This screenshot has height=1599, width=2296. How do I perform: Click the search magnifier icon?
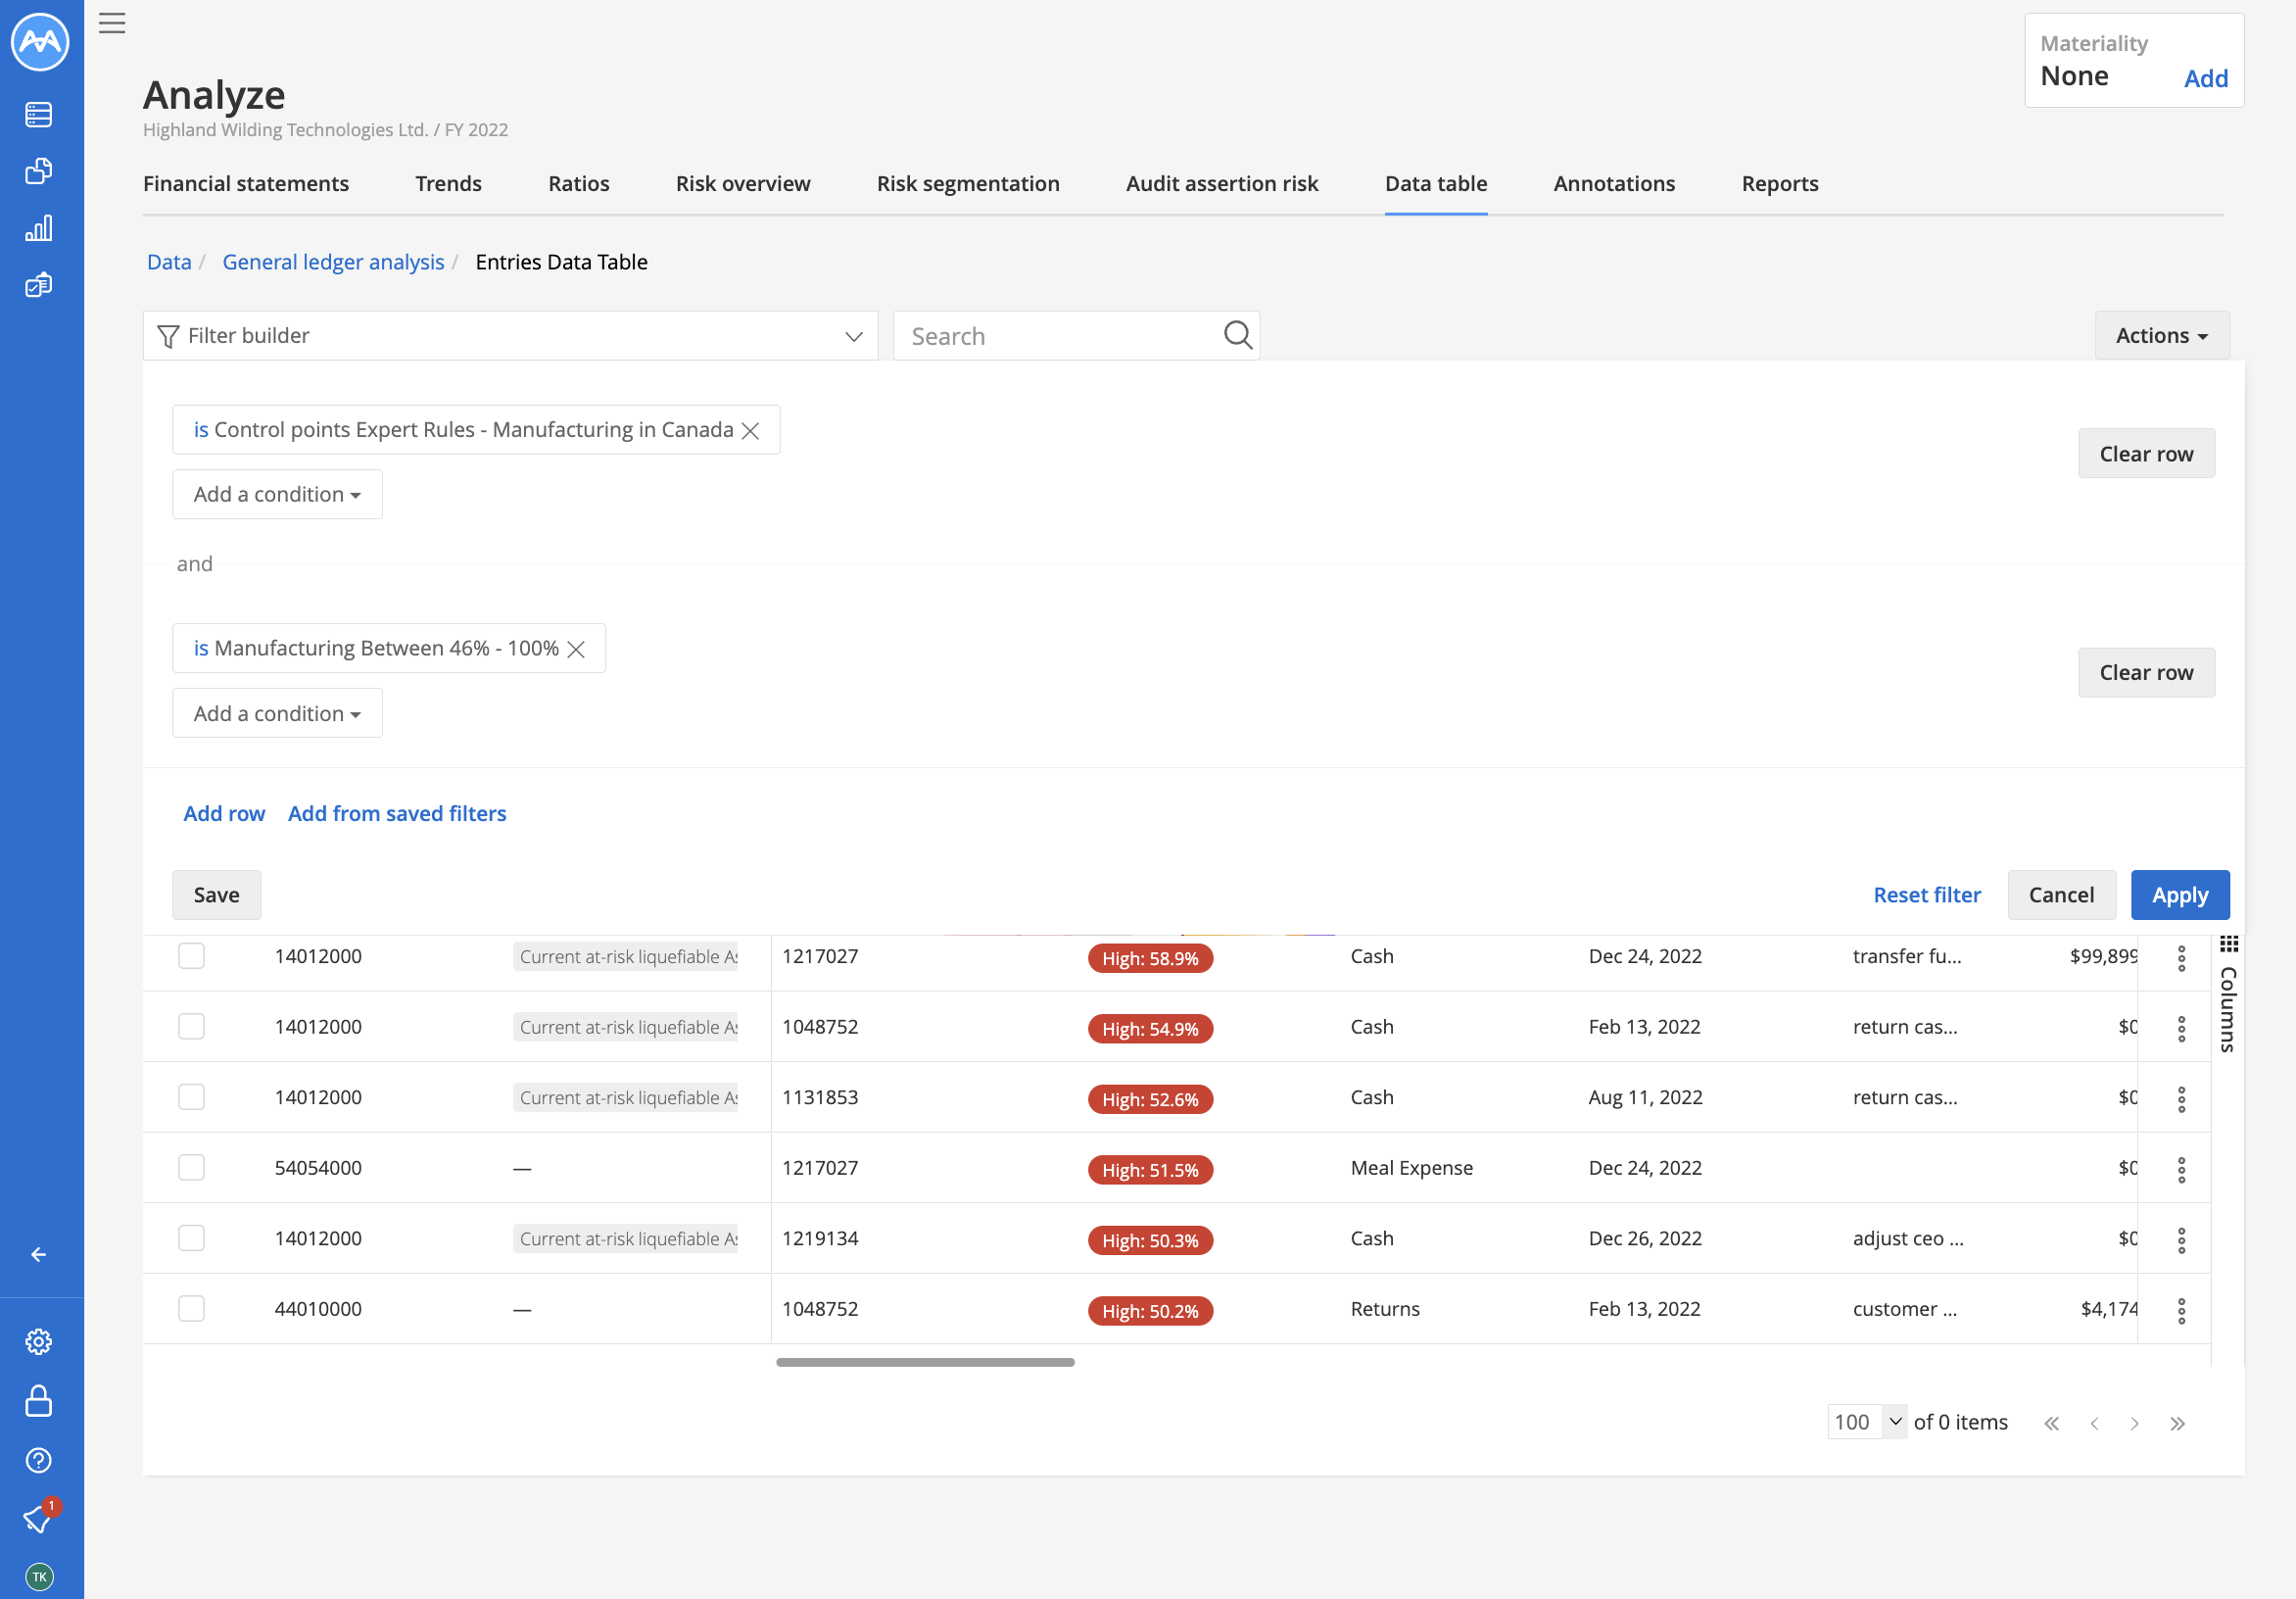pos(1238,335)
